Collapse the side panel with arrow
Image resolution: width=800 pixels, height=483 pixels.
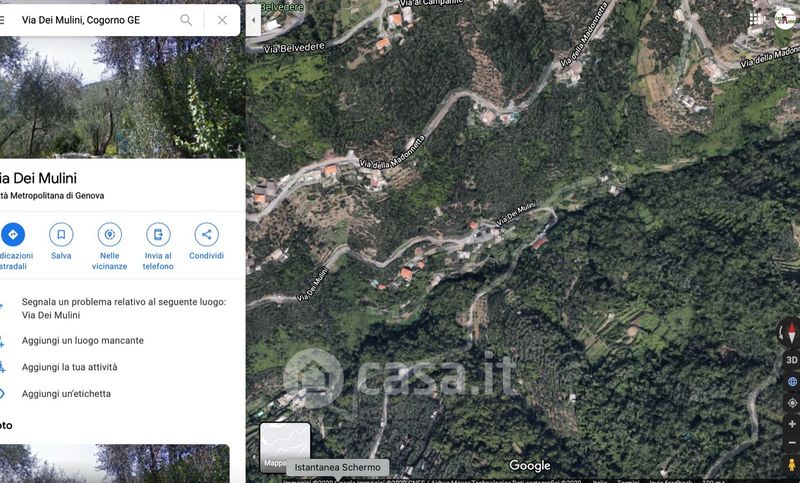tap(253, 20)
